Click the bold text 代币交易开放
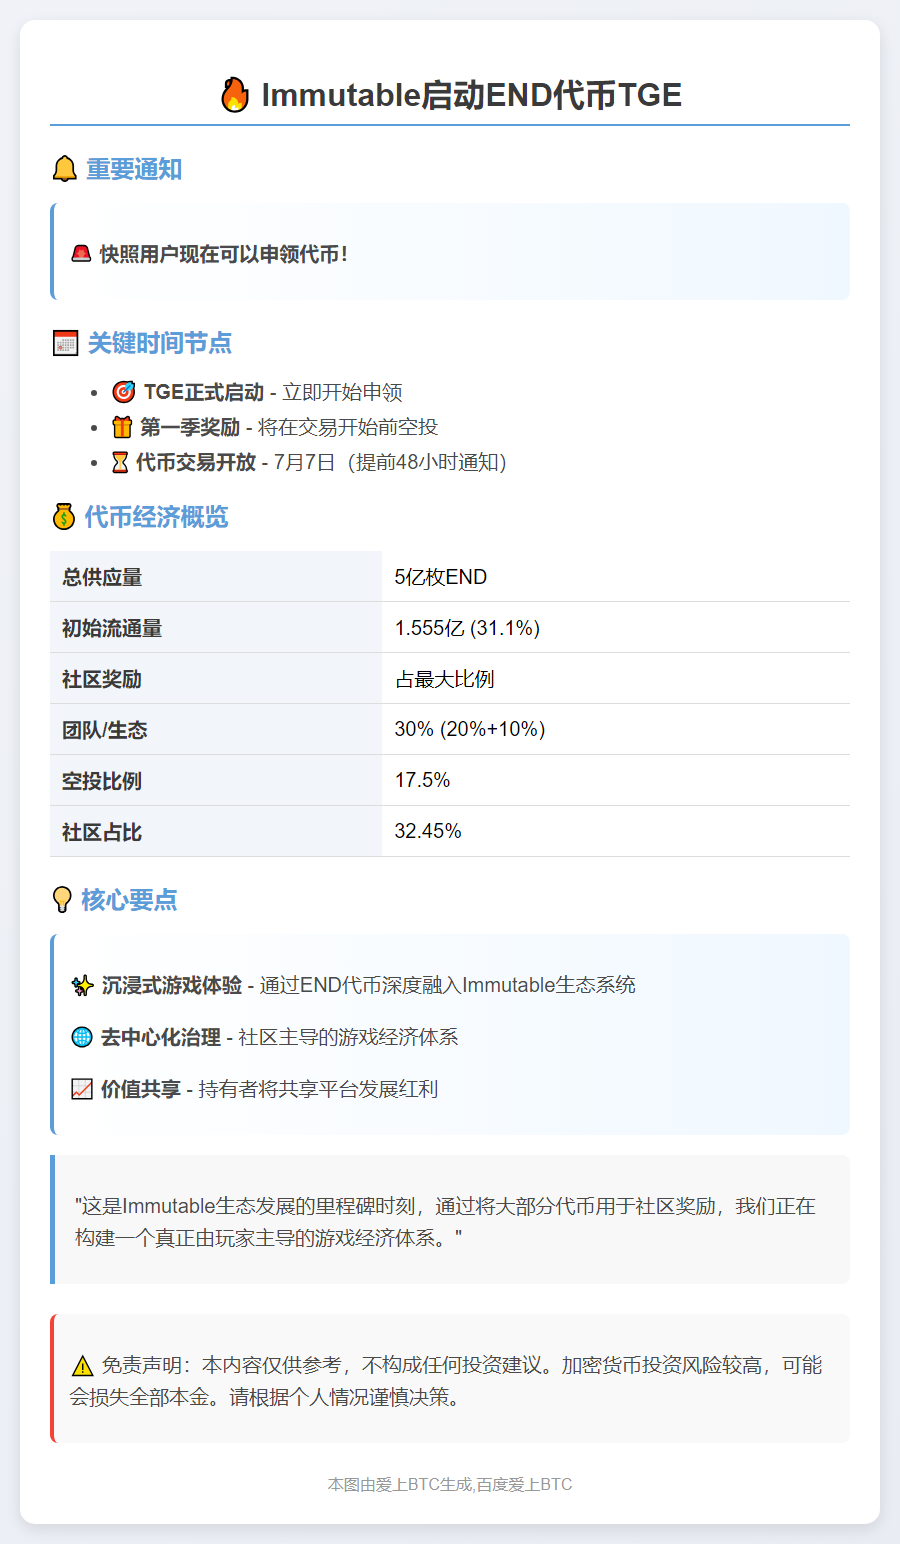The height and width of the screenshot is (1544, 900). pyautogui.click(x=196, y=462)
